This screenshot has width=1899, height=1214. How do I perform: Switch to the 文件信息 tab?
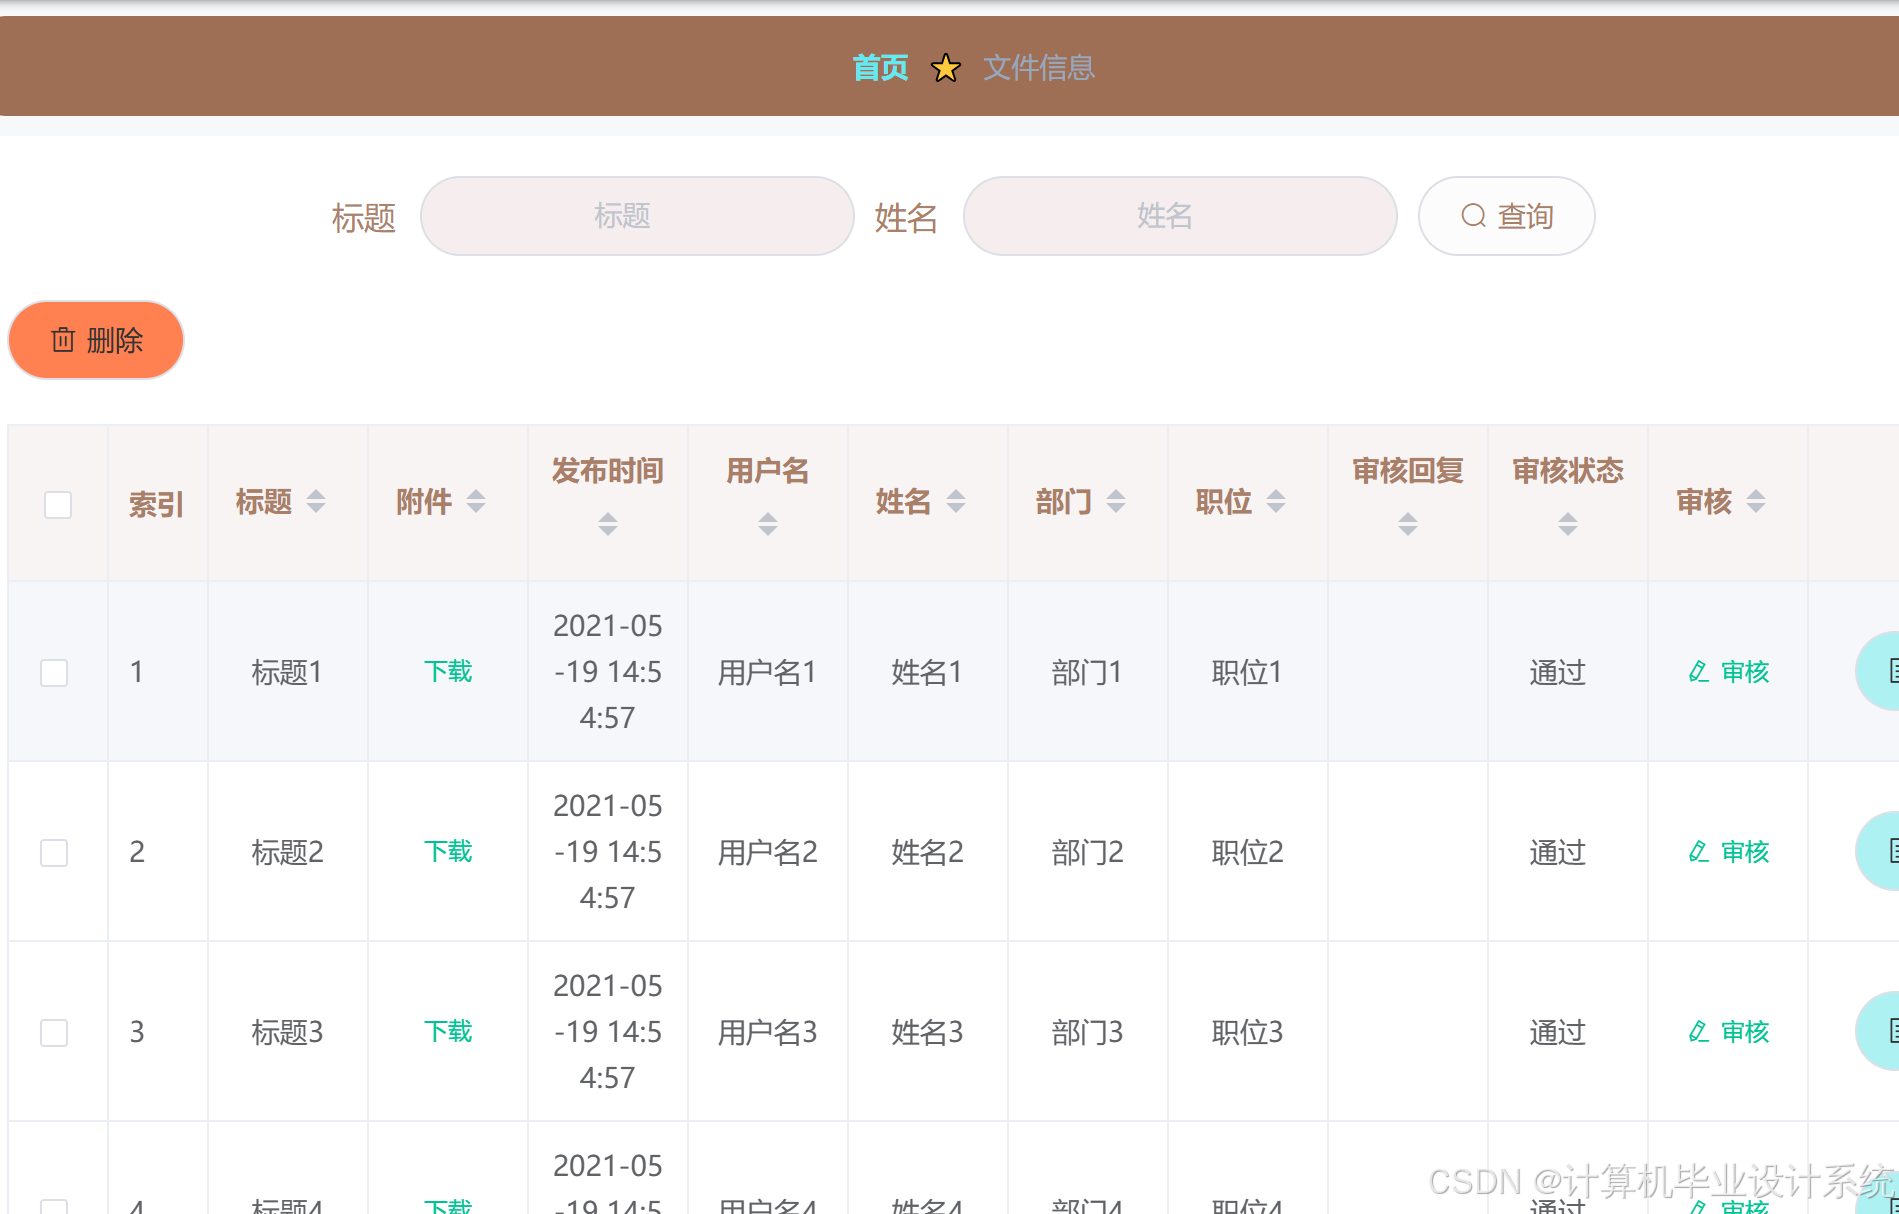[1040, 67]
